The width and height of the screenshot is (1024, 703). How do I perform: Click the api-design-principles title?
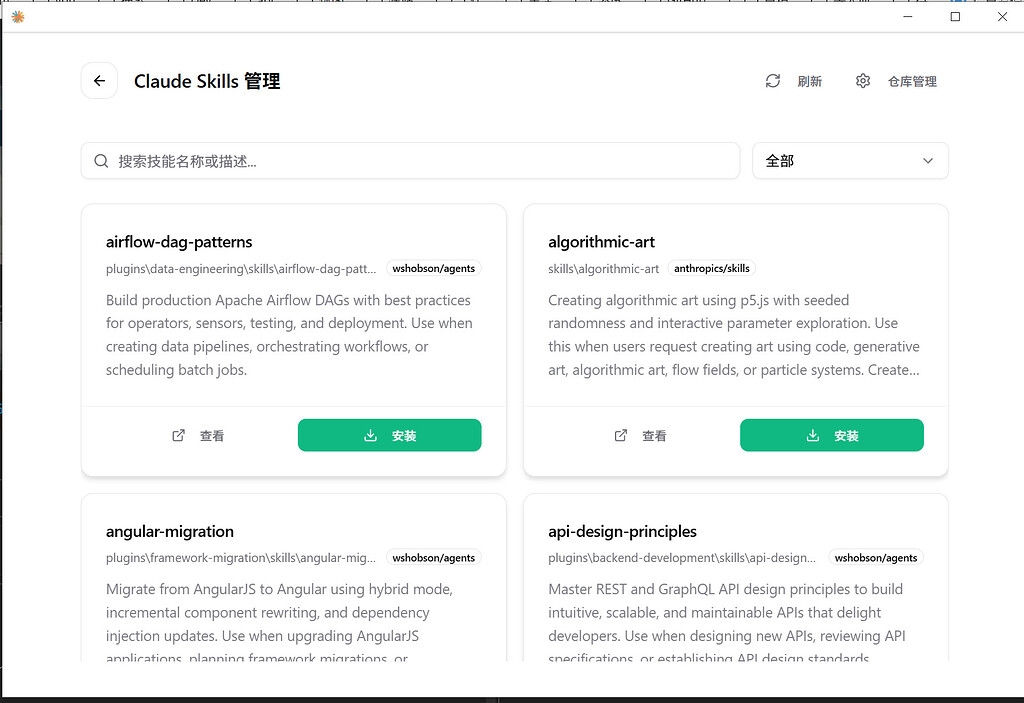coord(622,531)
